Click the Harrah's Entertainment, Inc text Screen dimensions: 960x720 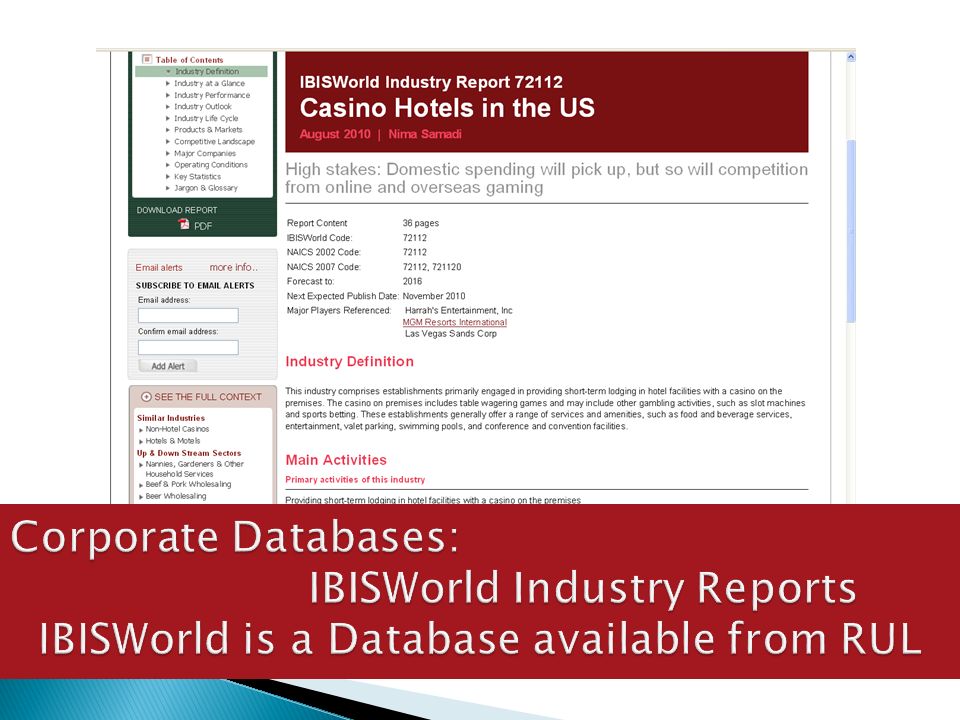[459, 310]
